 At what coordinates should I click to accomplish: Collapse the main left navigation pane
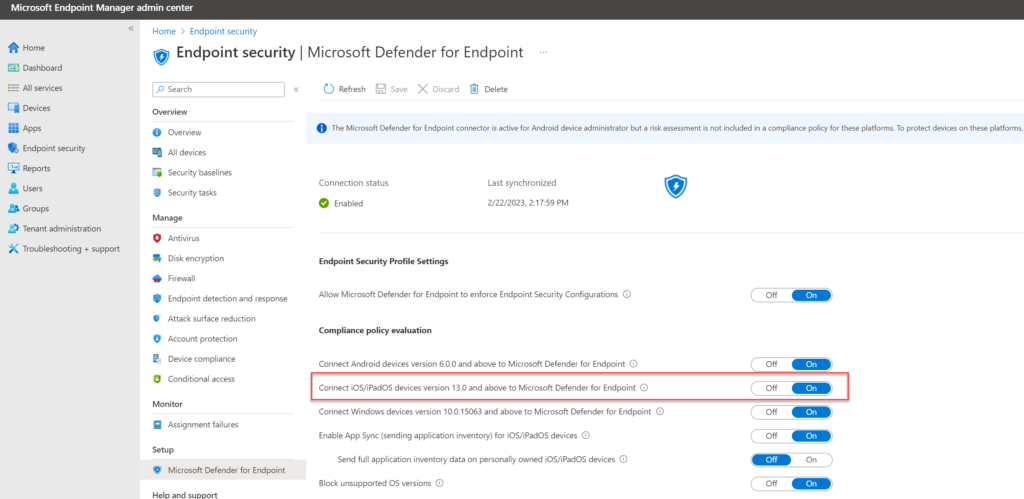(x=131, y=29)
